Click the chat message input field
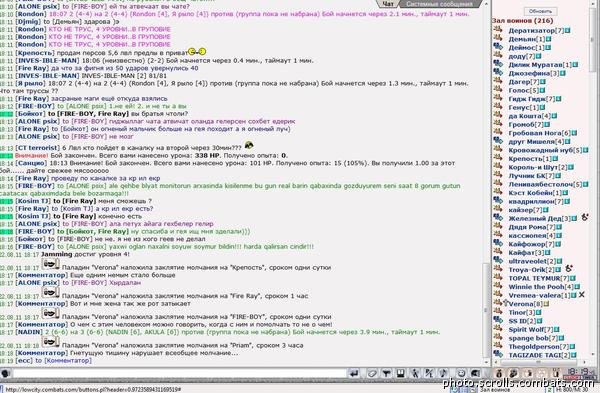600x393 pixels. click(180, 373)
